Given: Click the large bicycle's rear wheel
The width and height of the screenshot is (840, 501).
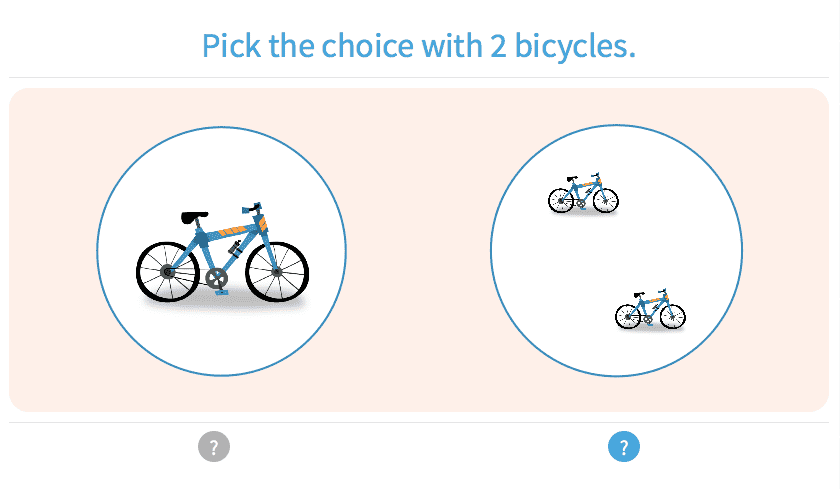Looking at the screenshot, I should pyautogui.click(x=166, y=272).
